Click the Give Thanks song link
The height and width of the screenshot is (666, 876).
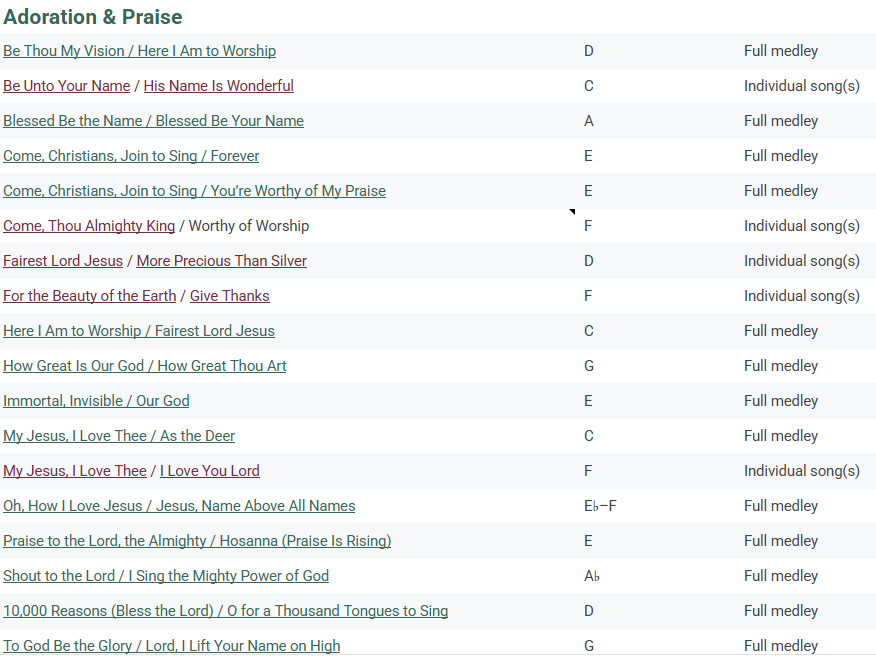[229, 296]
